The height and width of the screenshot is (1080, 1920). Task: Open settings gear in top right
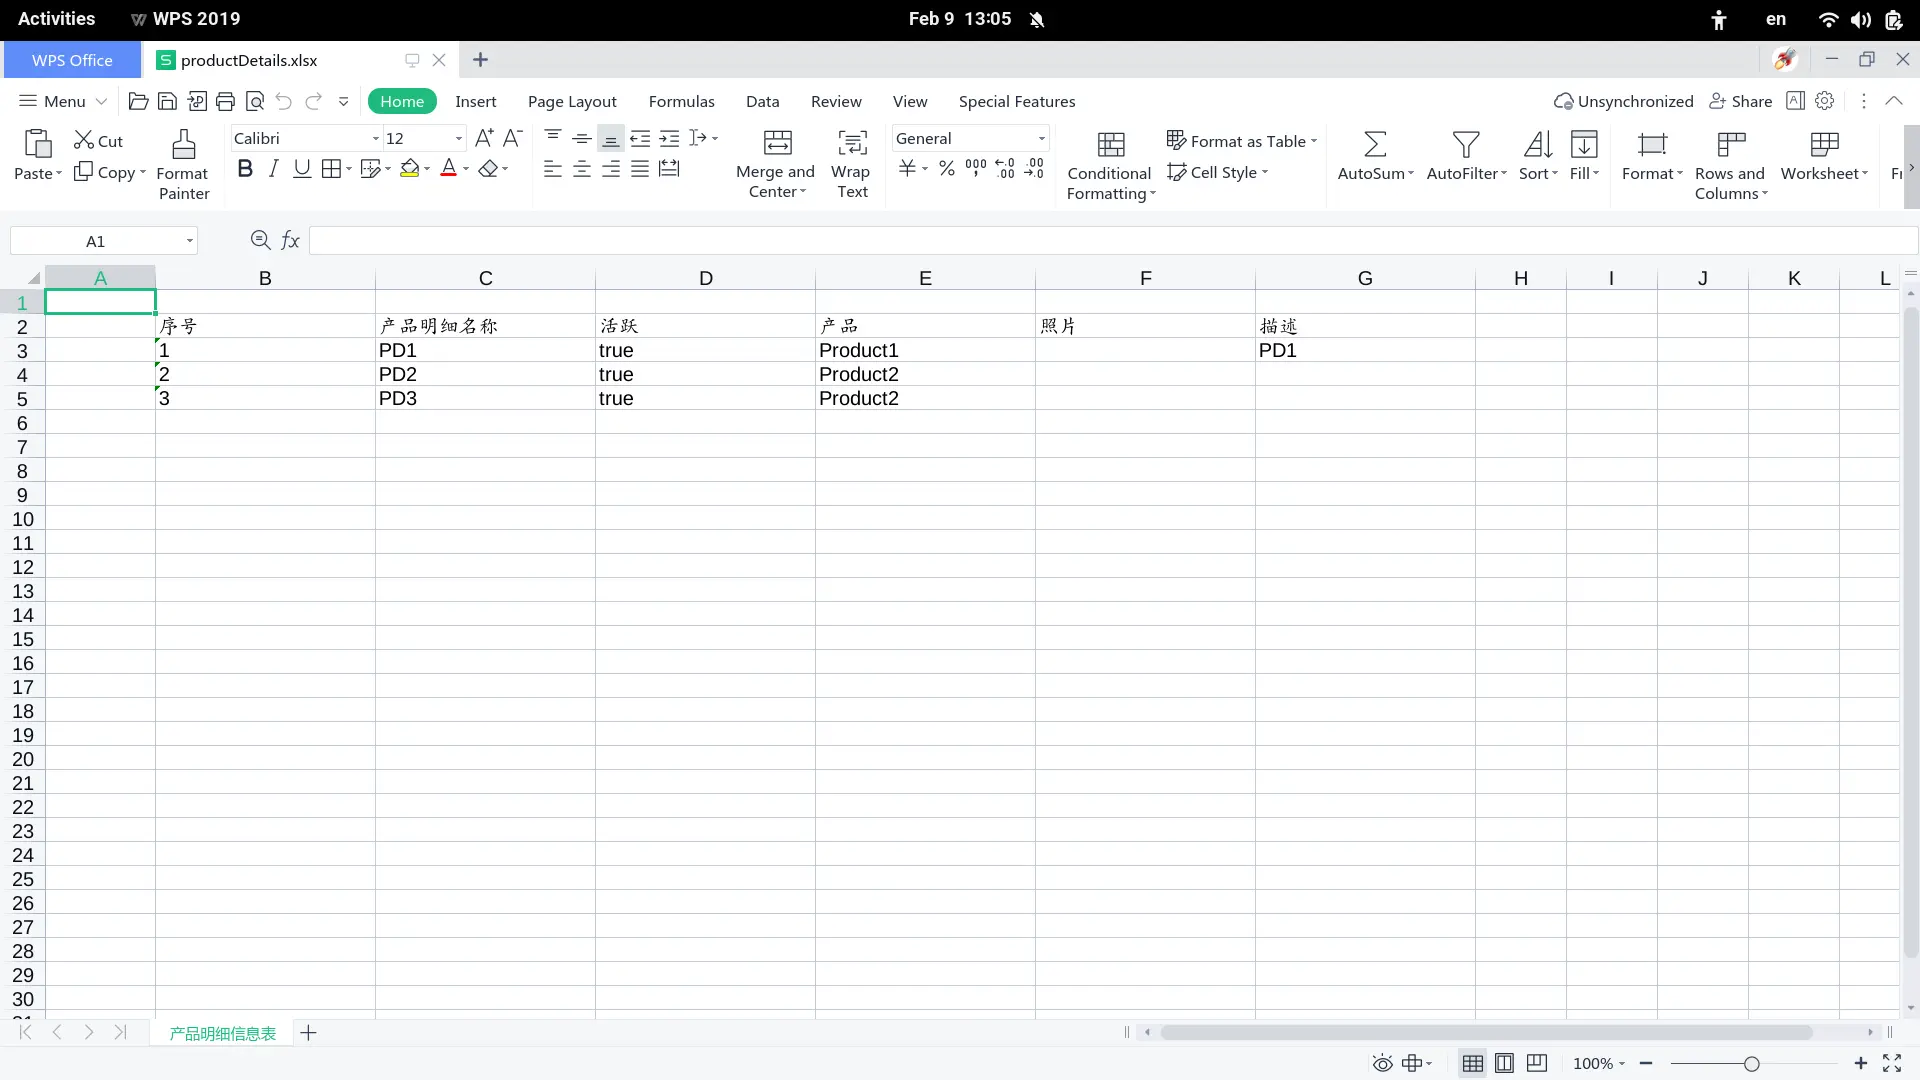tap(1825, 101)
